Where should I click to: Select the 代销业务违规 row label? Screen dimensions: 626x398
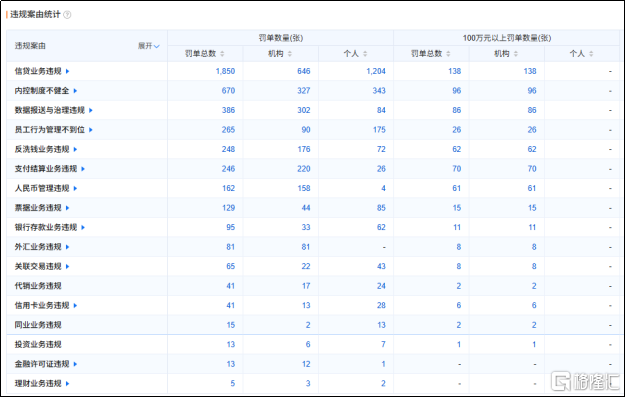[38, 286]
